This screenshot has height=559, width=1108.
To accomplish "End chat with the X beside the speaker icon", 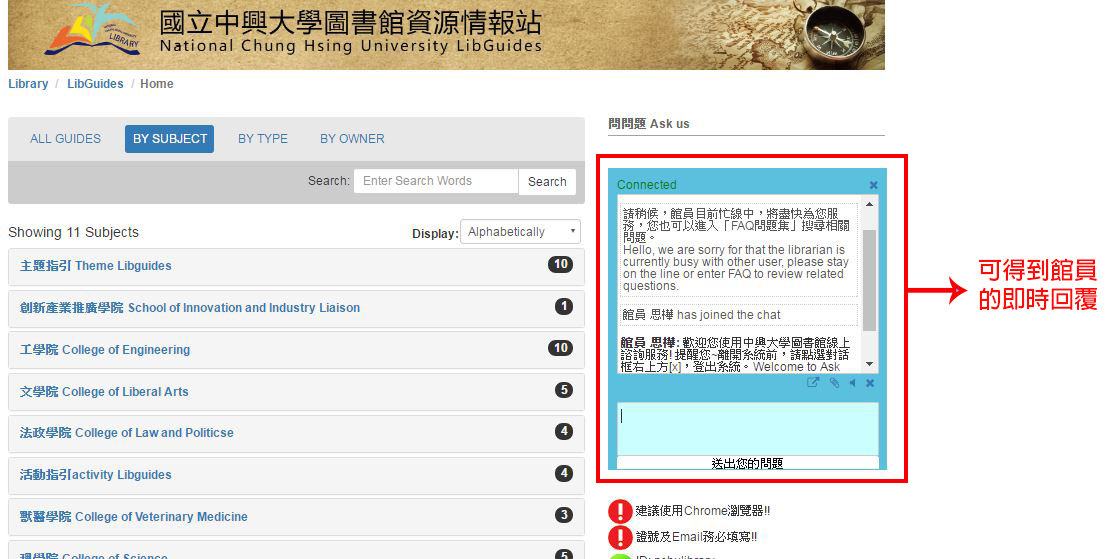I will point(870,383).
